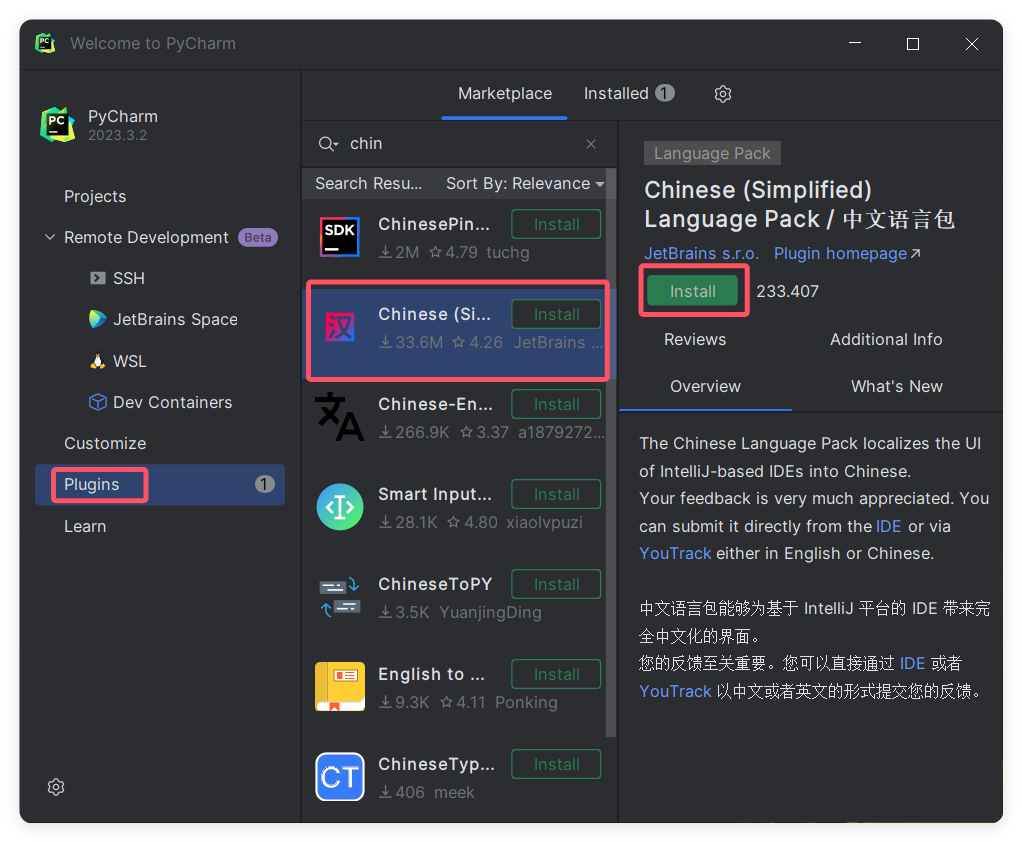Switch to the Installed tab
The image size is (1022, 842).
click(629, 94)
